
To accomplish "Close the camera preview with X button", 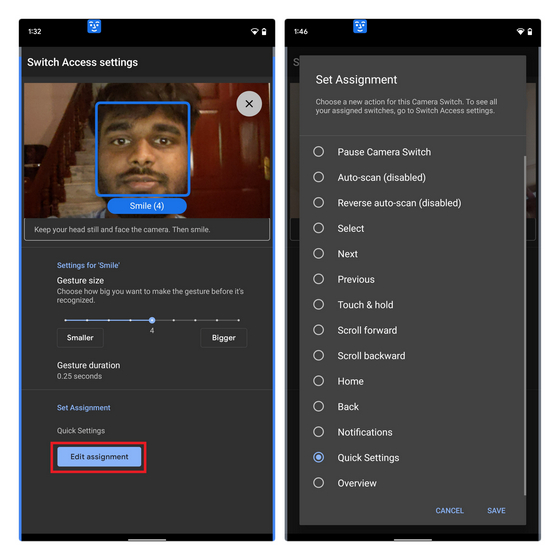I will pos(249,104).
